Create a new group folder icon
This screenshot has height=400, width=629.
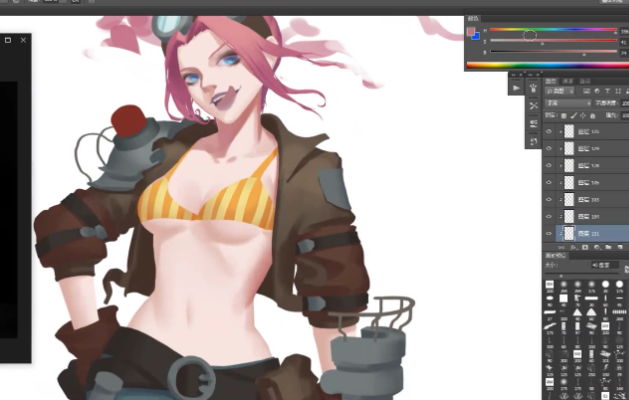(609, 247)
